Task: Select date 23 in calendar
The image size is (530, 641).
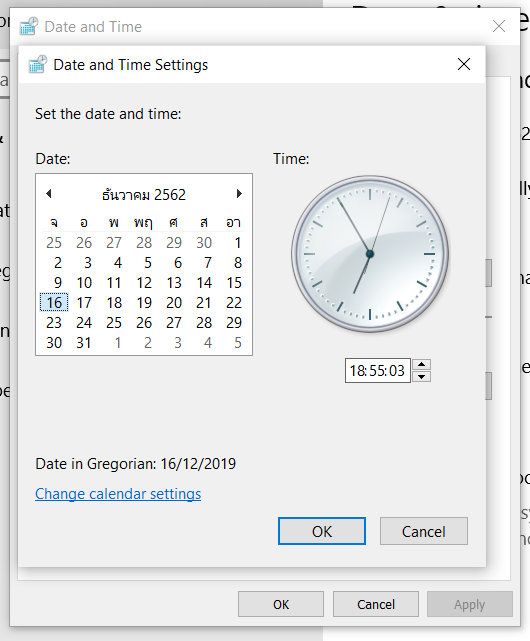Action: click(x=54, y=323)
